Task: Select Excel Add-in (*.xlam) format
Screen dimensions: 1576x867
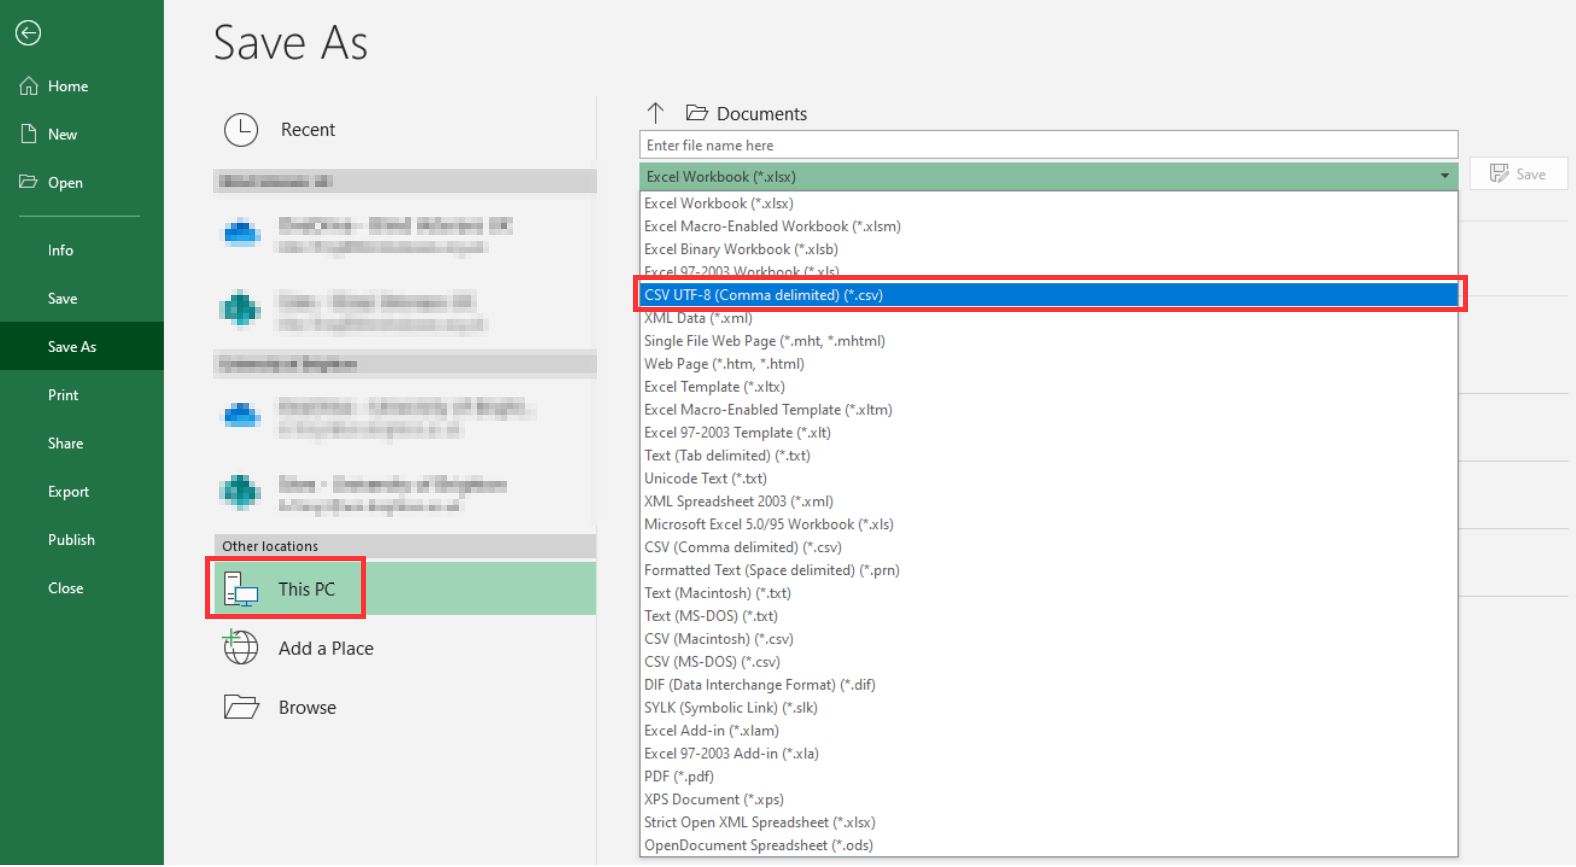Action: pyautogui.click(x=1048, y=732)
